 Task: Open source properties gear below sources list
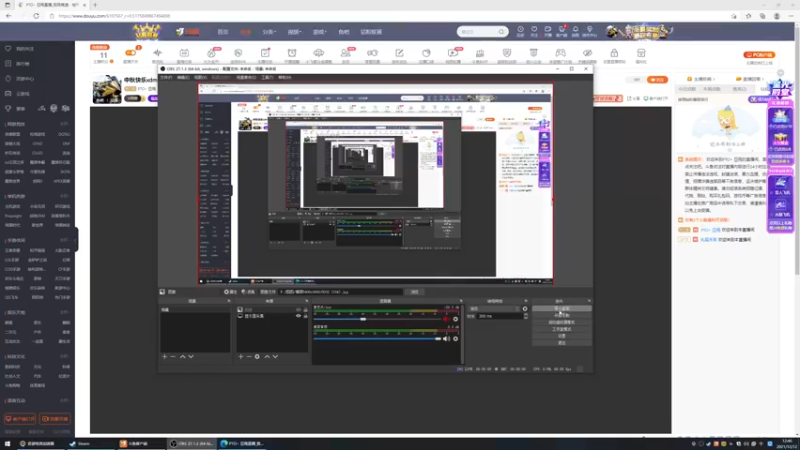point(257,357)
